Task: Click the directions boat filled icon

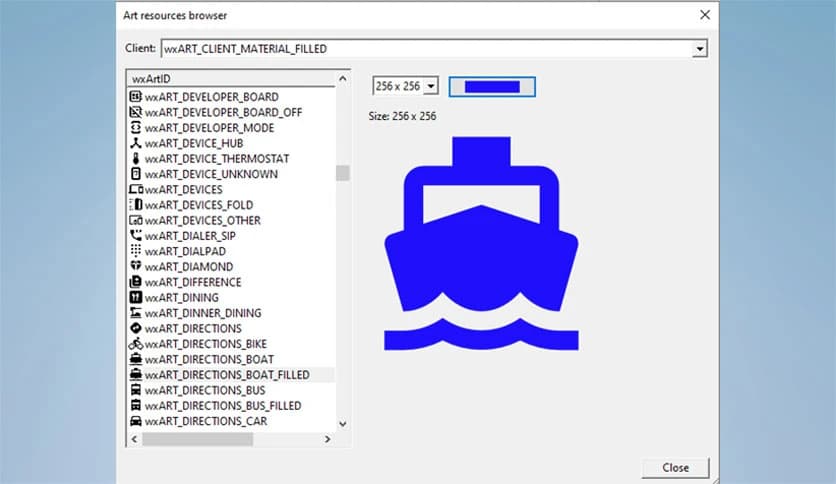Action: (136, 375)
